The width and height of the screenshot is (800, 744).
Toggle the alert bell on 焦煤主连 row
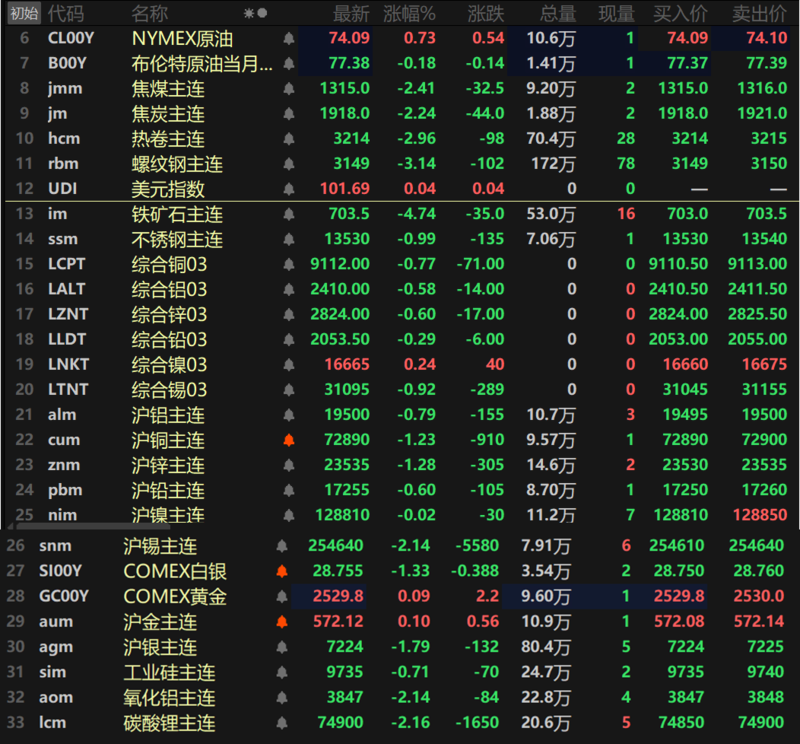(x=289, y=89)
